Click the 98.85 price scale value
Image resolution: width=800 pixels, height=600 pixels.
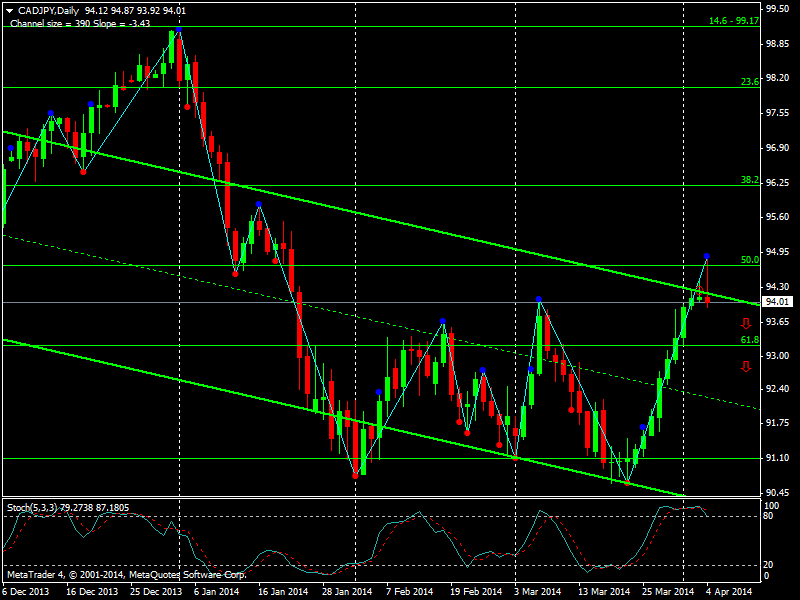pyautogui.click(x=778, y=44)
